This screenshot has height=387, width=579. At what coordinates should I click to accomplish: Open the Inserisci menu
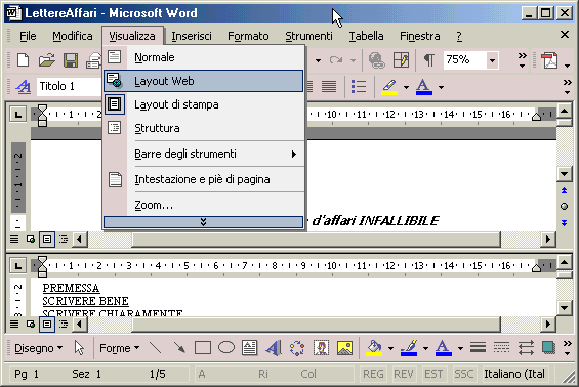click(191, 36)
